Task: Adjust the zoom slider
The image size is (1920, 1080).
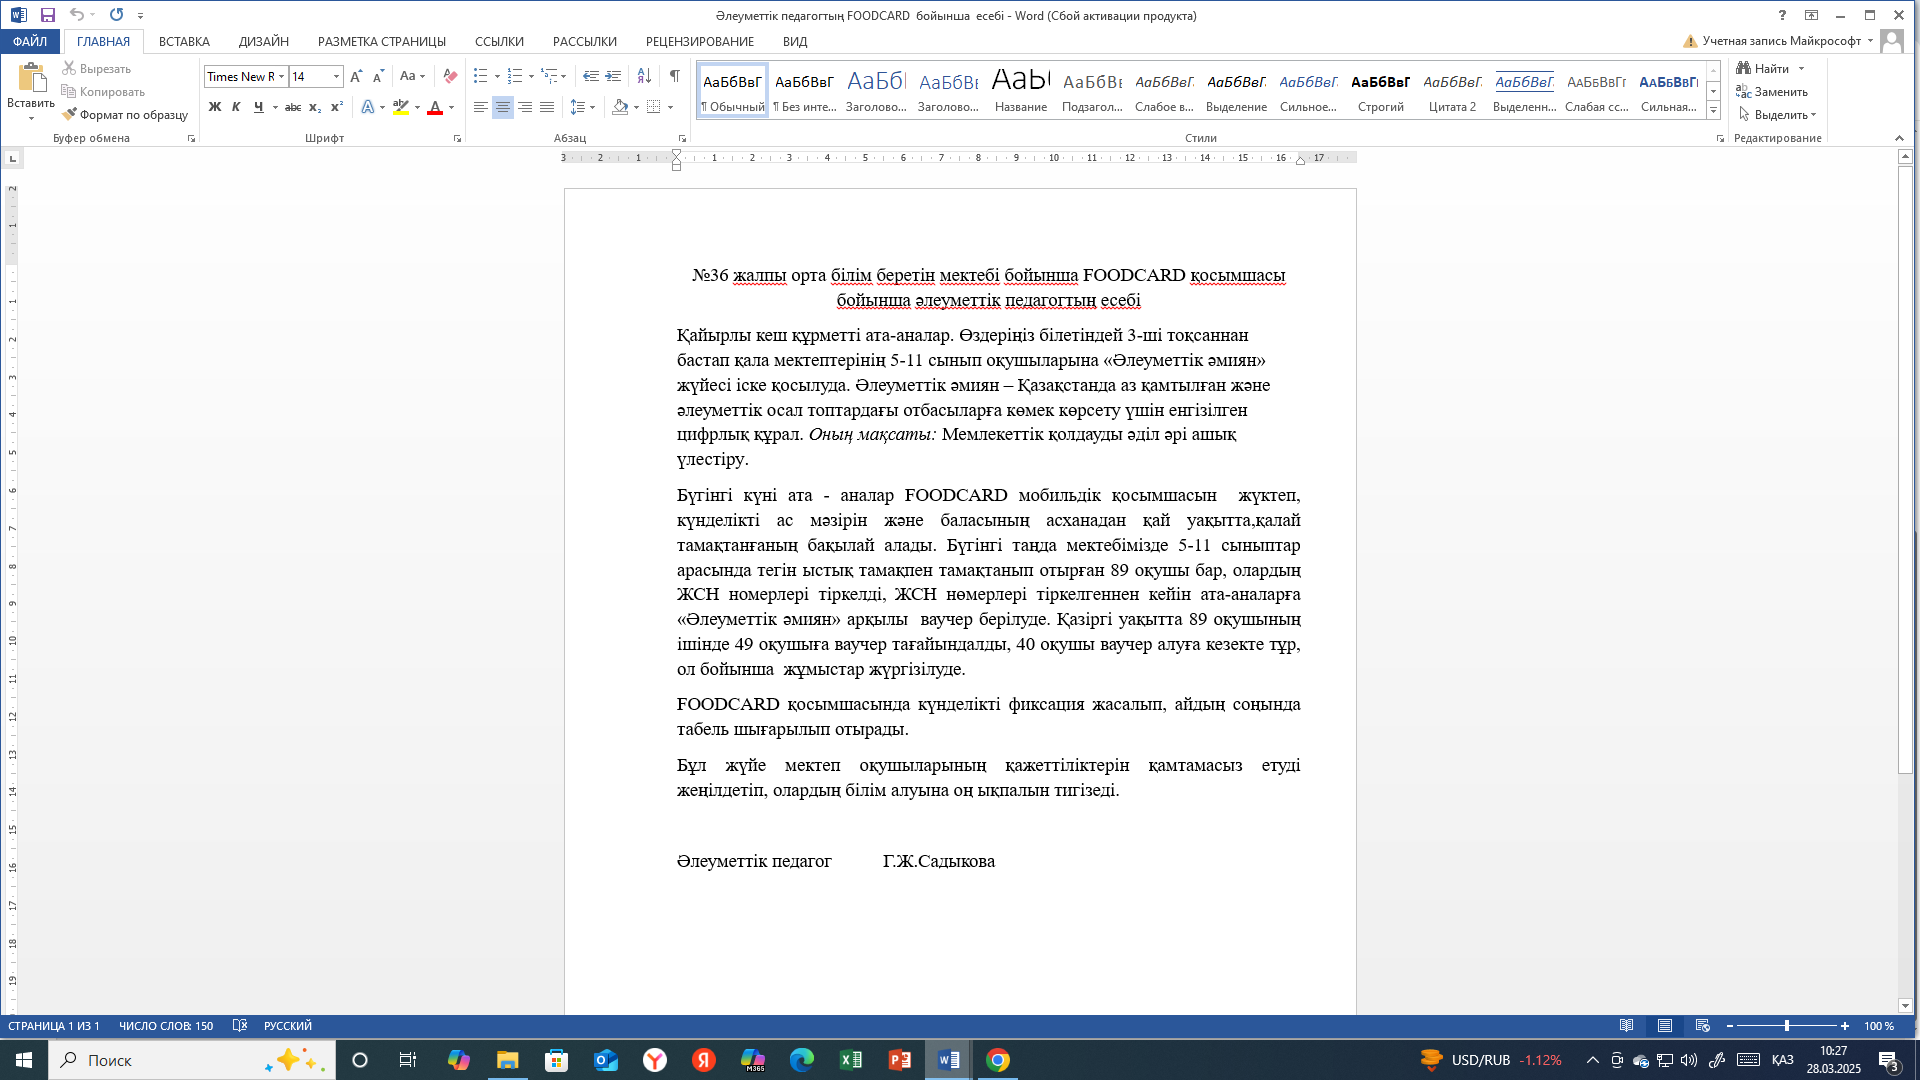Action: [1787, 1026]
